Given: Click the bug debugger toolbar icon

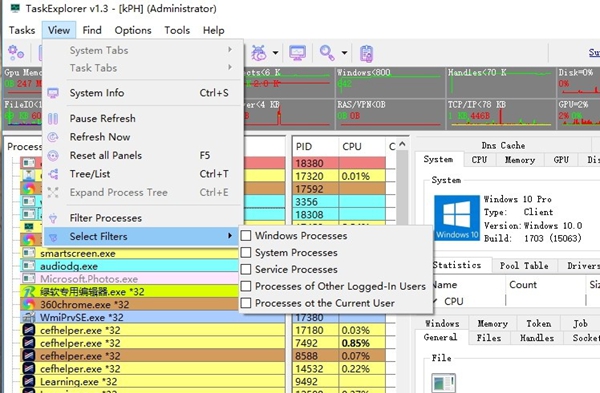Looking at the screenshot, I should click(259, 53).
